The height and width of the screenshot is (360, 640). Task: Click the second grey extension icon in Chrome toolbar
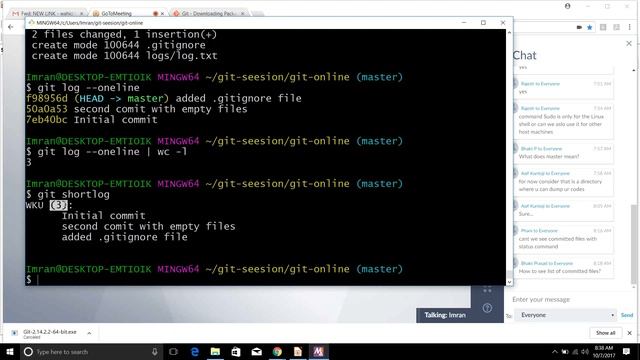click(616, 27)
